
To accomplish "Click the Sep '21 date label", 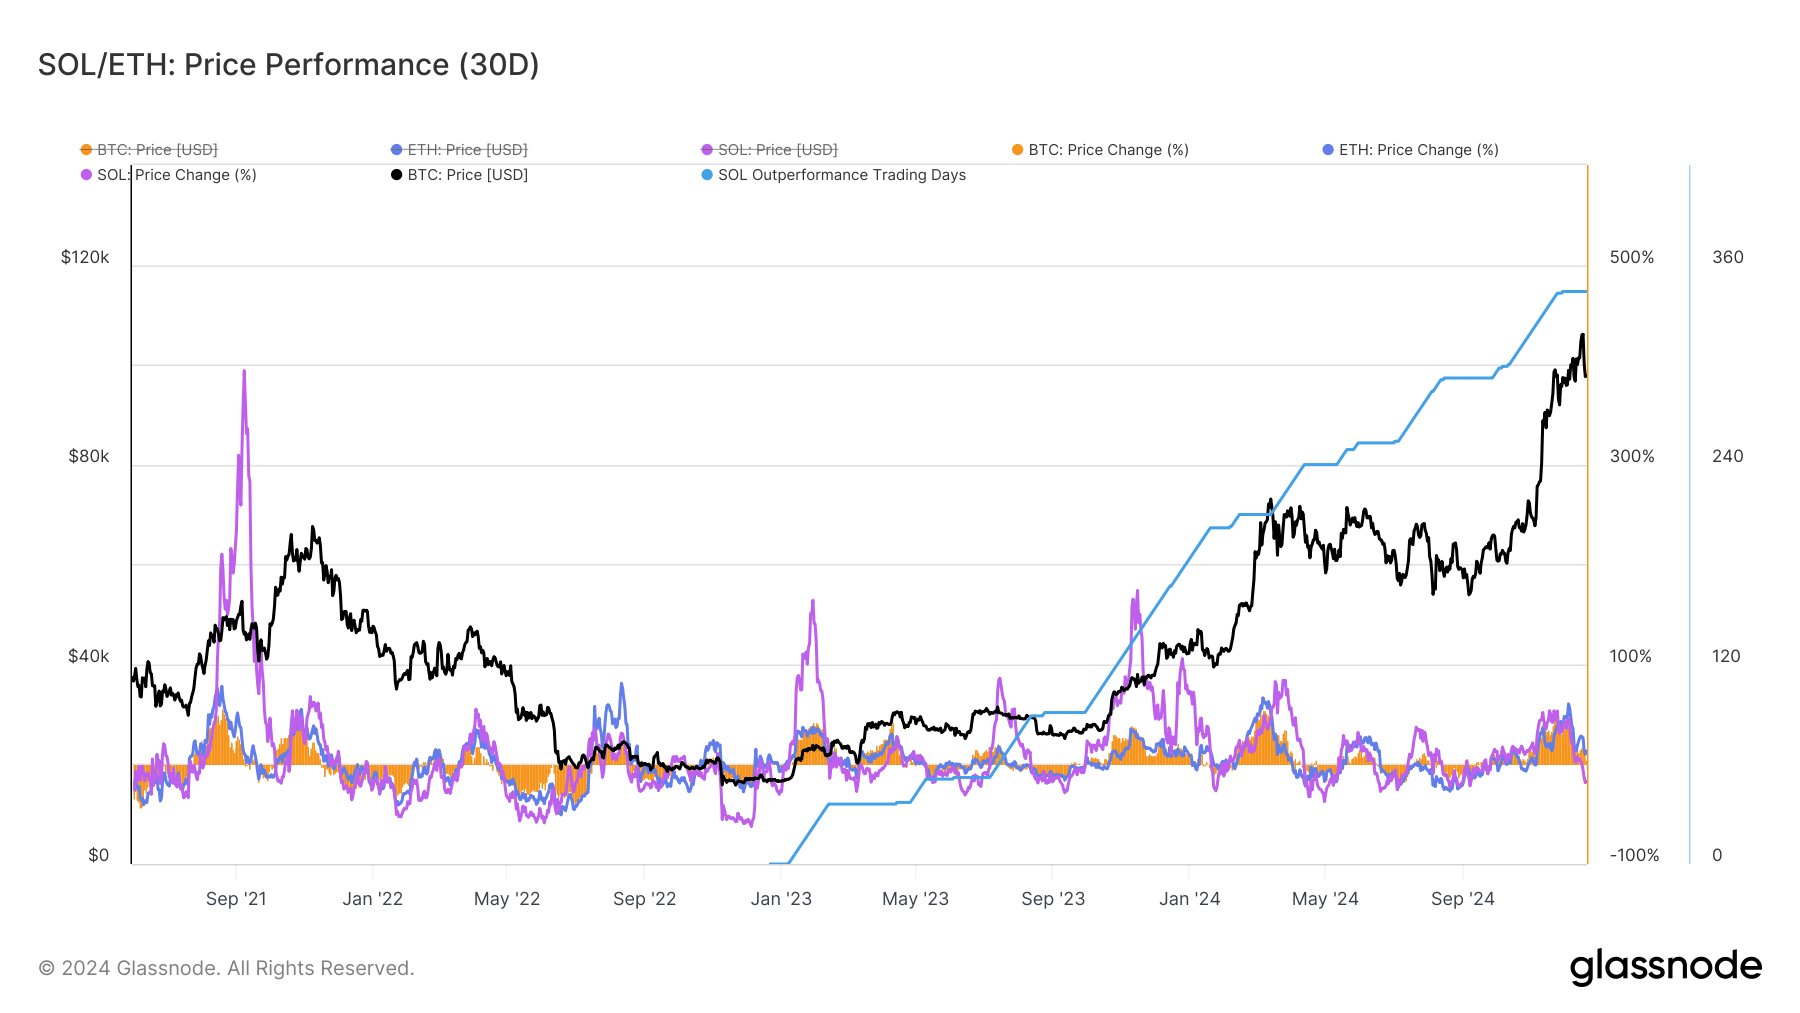I will pos(236,899).
